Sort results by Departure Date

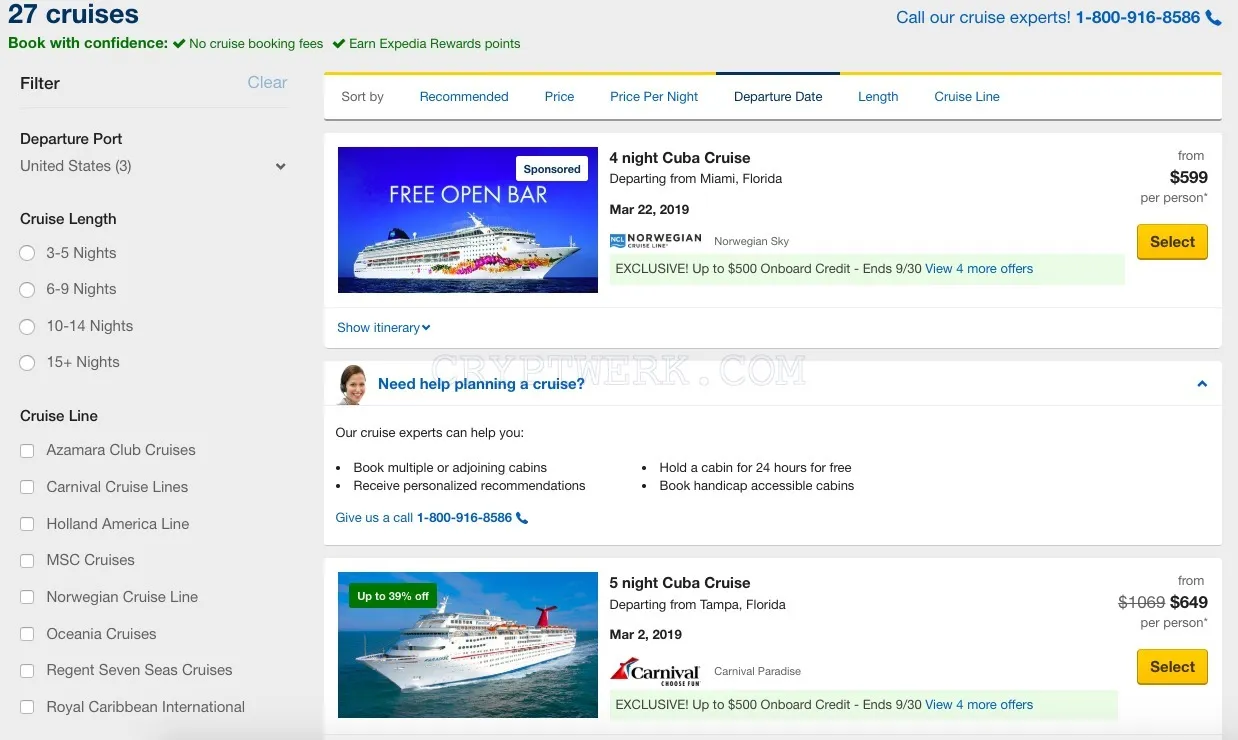tap(778, 97)
